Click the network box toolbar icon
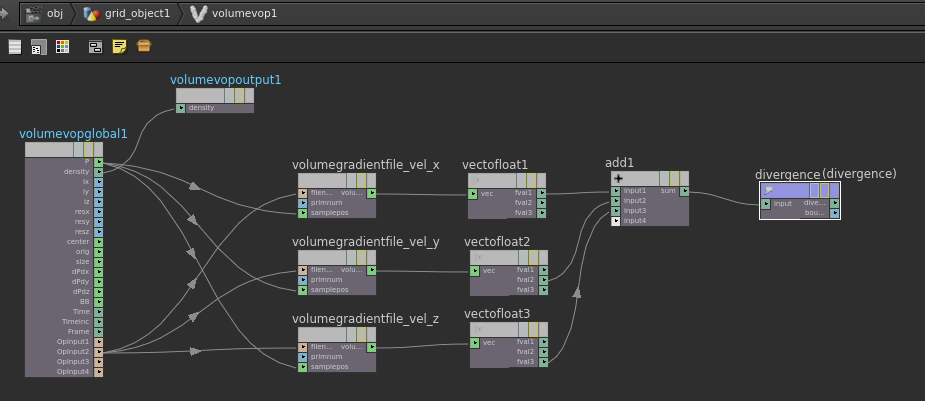Image resolution: width=925 pixels, height=401 pixels. click(96, 47)
